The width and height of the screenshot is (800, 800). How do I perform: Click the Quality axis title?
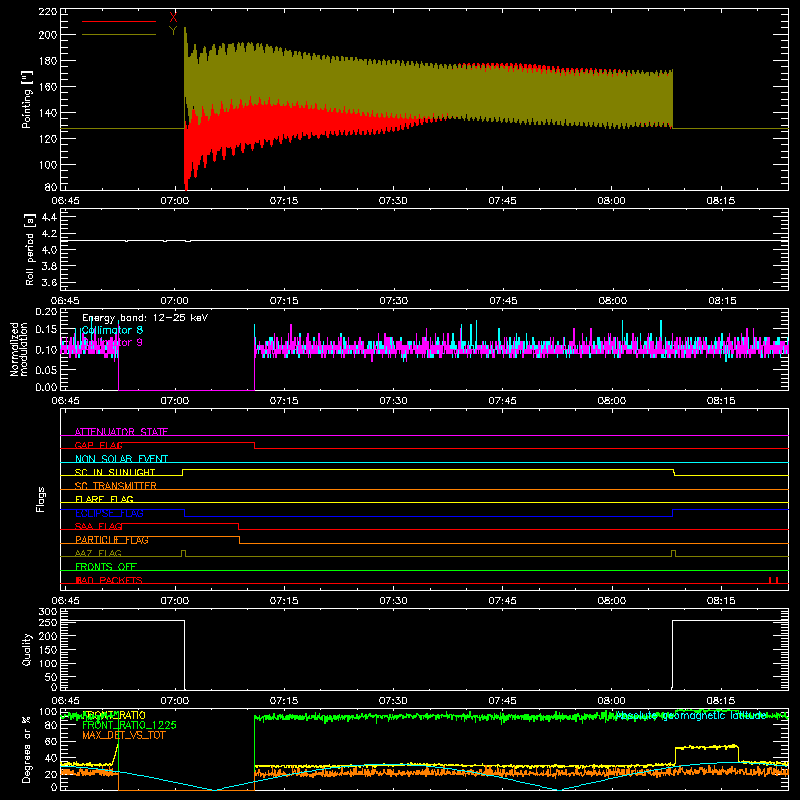[27, 649]
